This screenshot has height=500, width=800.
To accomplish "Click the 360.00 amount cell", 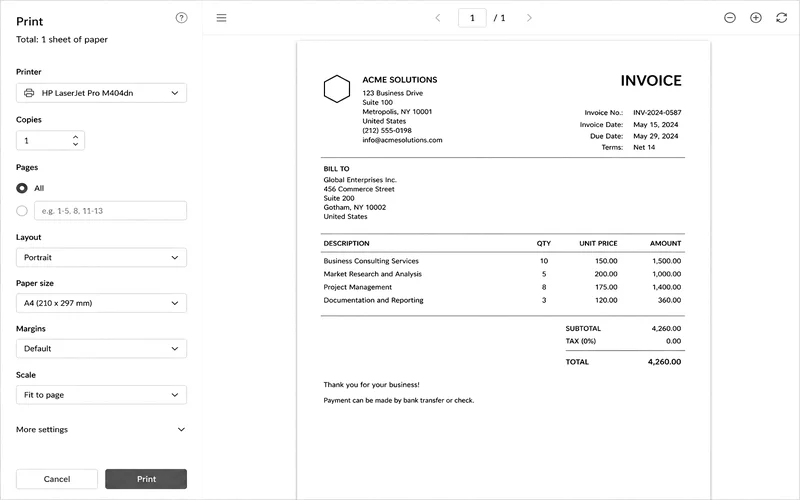I will (669, 300).
